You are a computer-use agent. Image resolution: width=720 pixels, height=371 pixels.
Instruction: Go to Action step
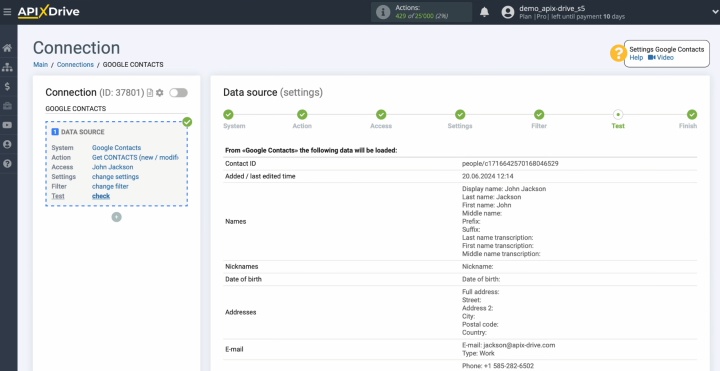tap(302, 115)
